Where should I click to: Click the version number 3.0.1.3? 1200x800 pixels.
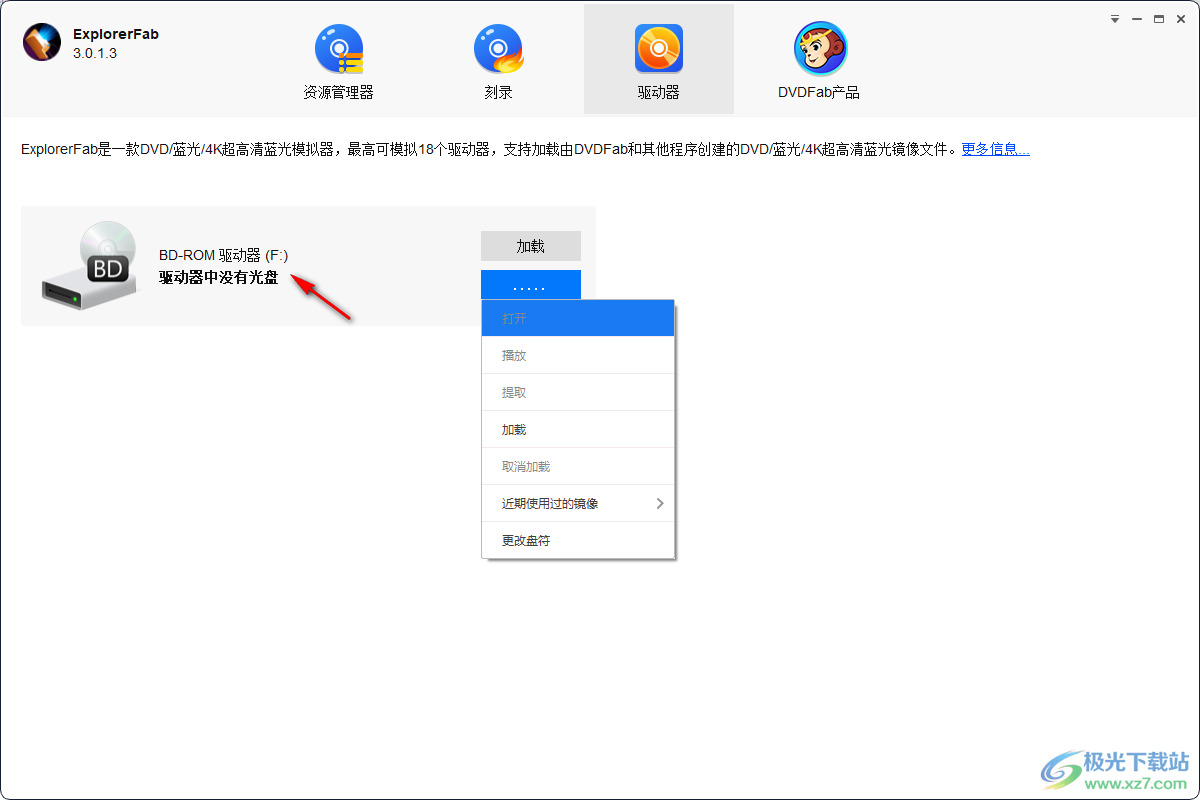click(95, 53)
